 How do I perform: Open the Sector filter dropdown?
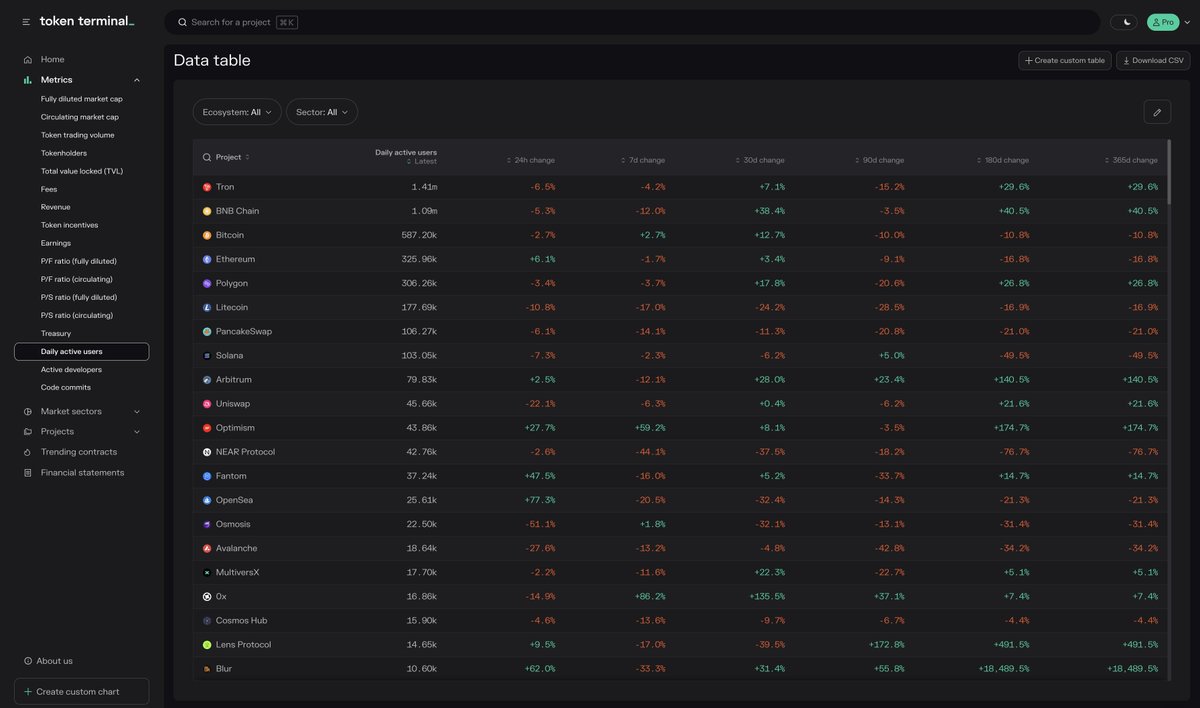point(322,112)
